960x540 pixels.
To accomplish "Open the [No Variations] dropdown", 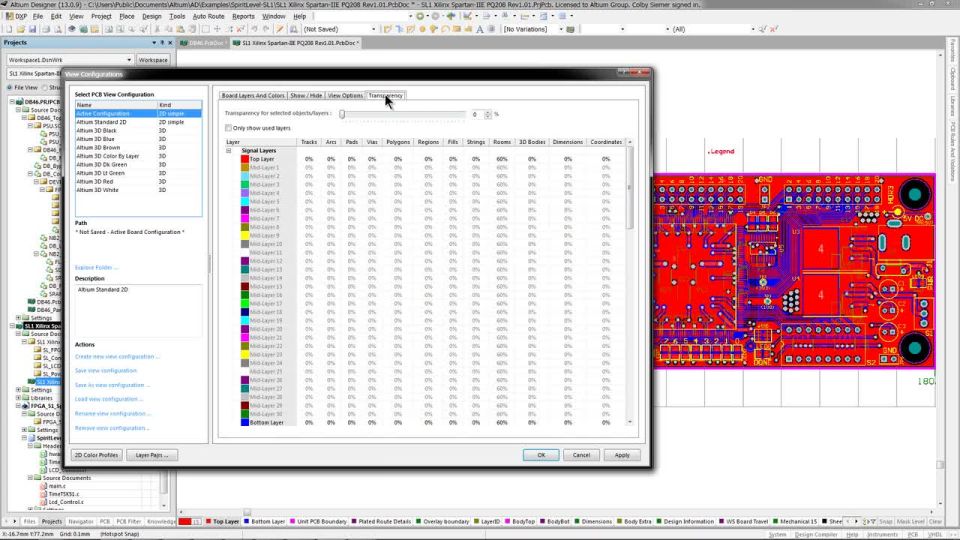I will (x=561, y=29).
